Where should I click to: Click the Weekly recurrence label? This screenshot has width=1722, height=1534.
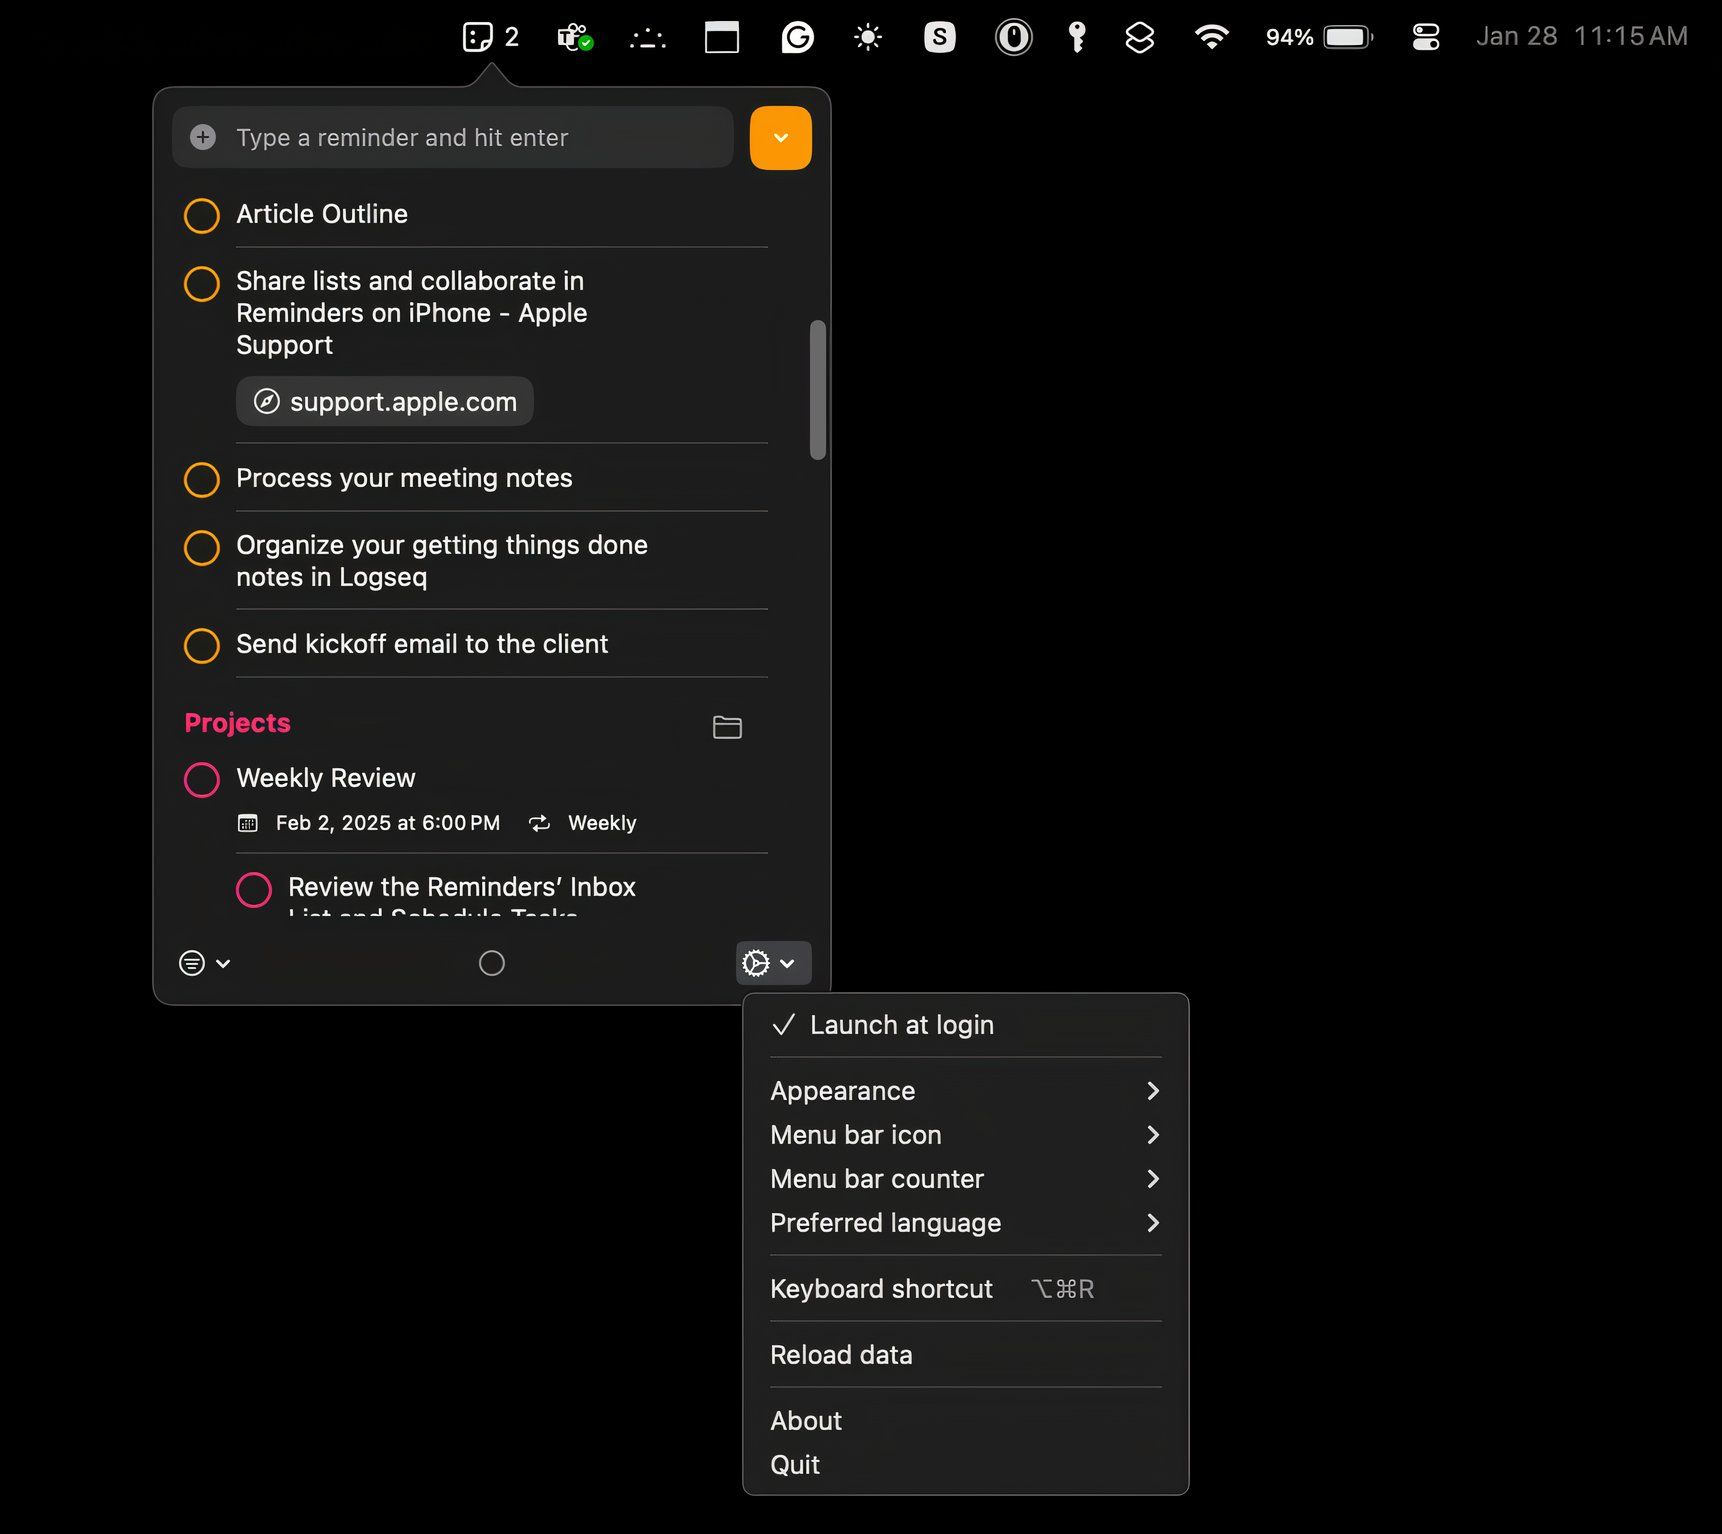(602, 823)
